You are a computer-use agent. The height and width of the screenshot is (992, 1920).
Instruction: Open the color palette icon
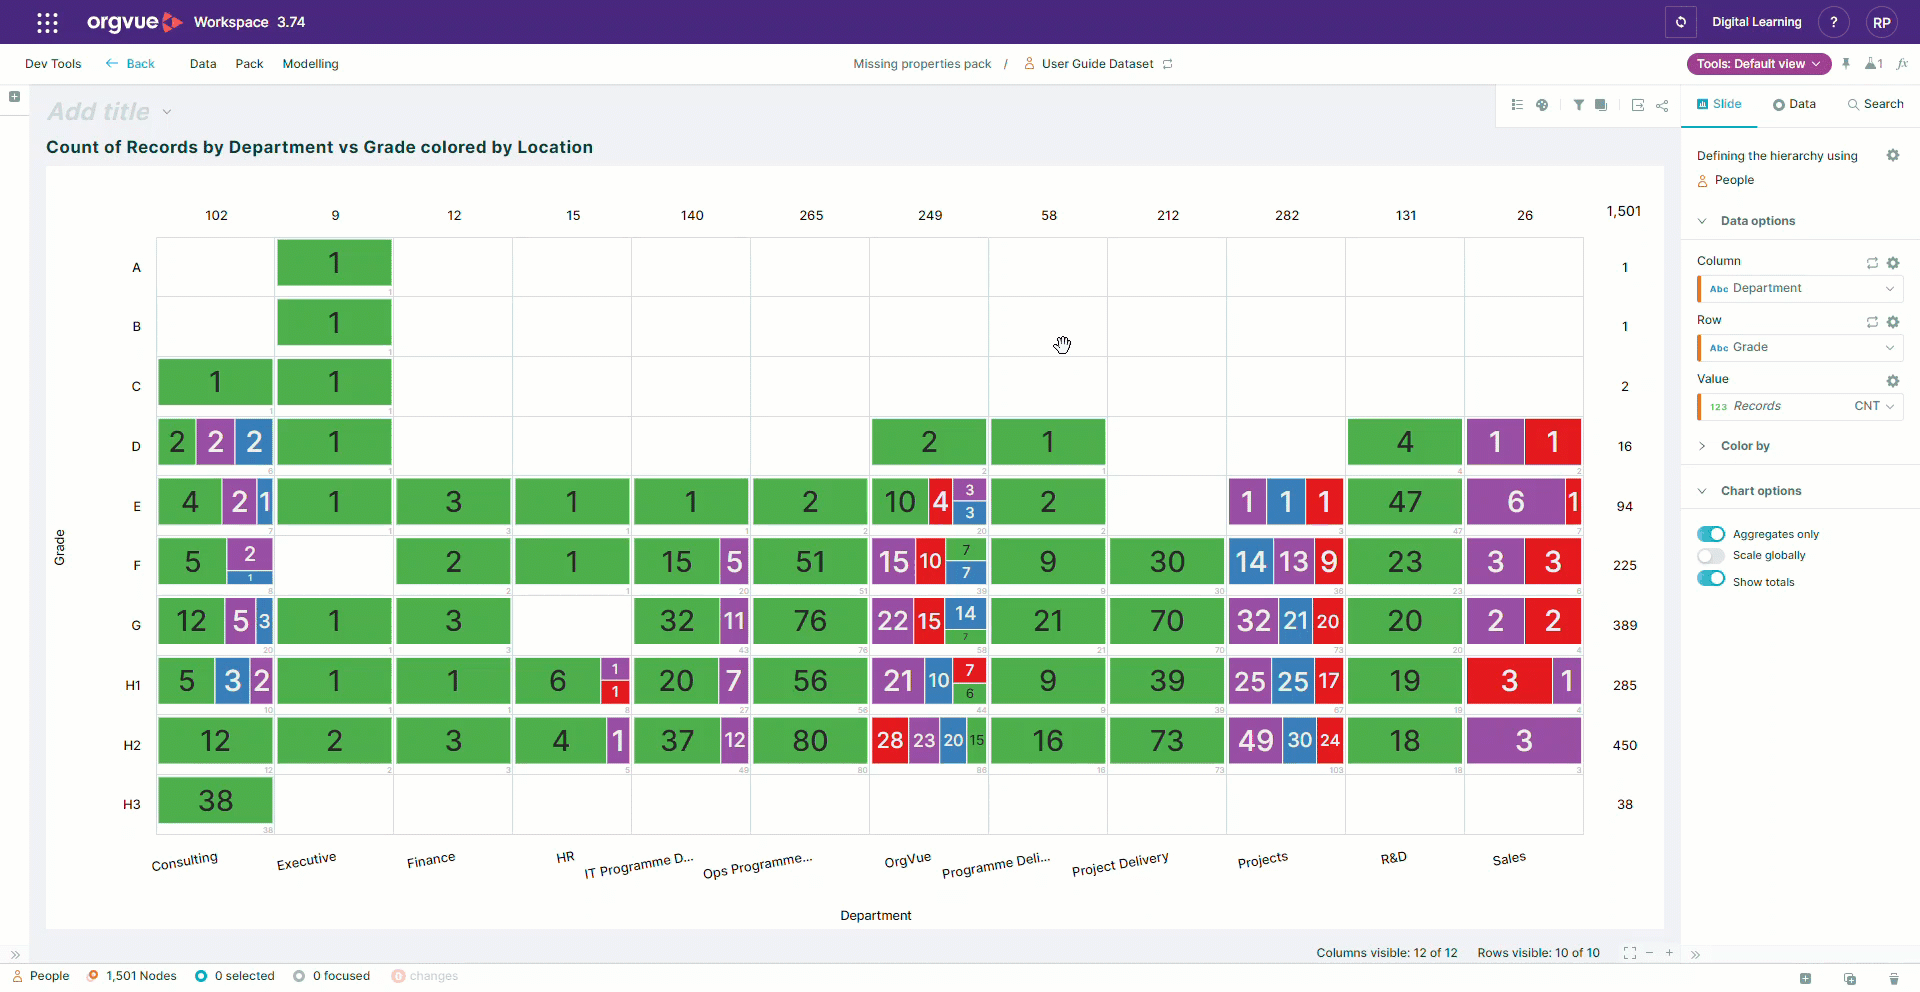[x=1542, y=105]
